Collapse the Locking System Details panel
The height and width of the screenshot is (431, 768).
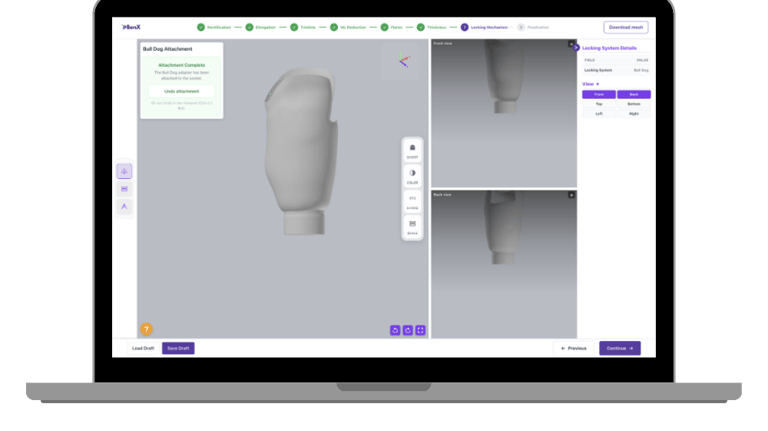pos(576,48)
